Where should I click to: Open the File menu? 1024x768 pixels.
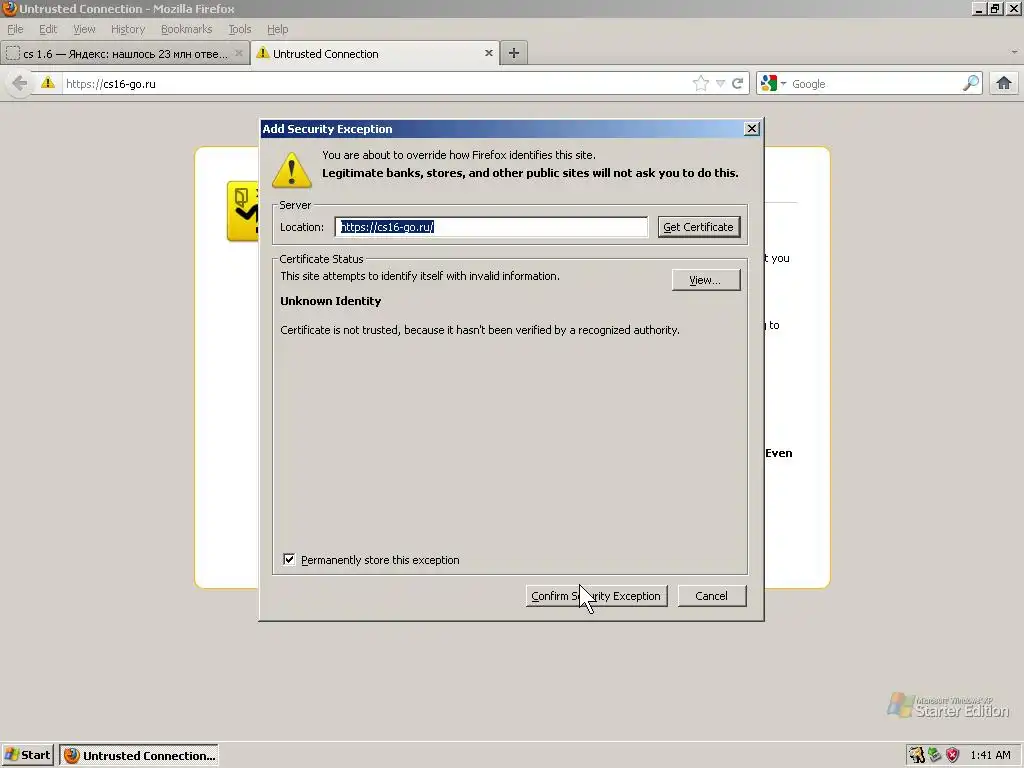pos(15,29)
